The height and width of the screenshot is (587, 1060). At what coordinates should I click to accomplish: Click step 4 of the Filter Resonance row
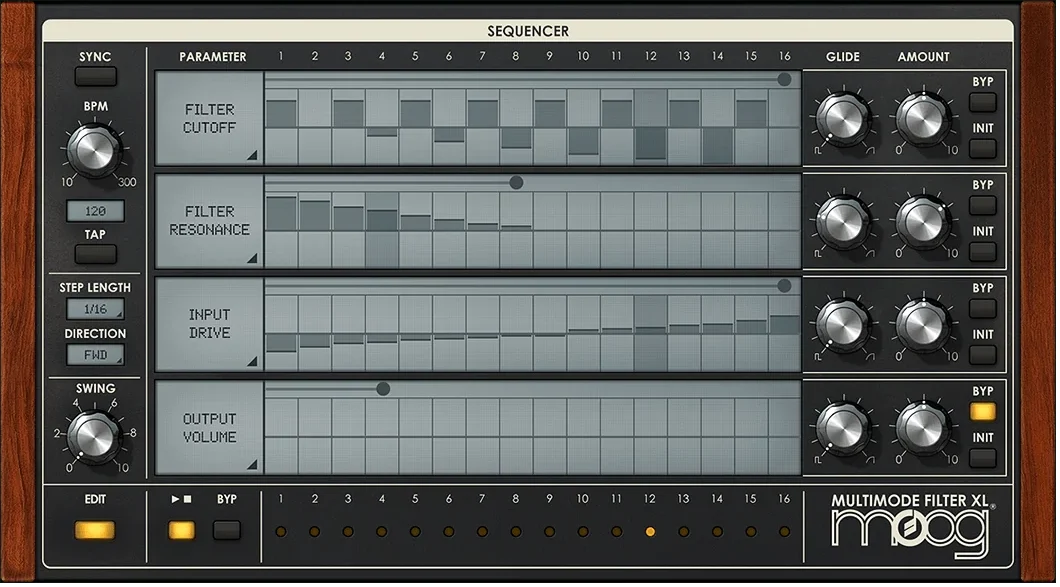coord(382,229)
